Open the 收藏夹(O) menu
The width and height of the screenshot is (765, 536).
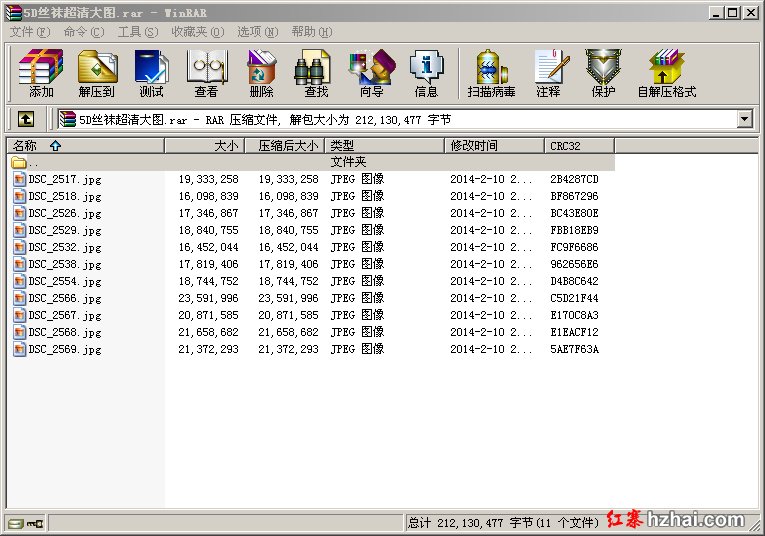pos(198,32)
